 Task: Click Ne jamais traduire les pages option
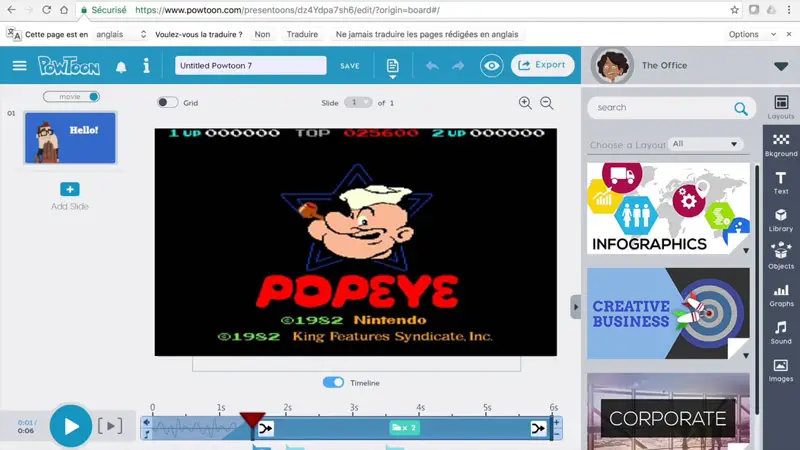click(x=427, y=34)
